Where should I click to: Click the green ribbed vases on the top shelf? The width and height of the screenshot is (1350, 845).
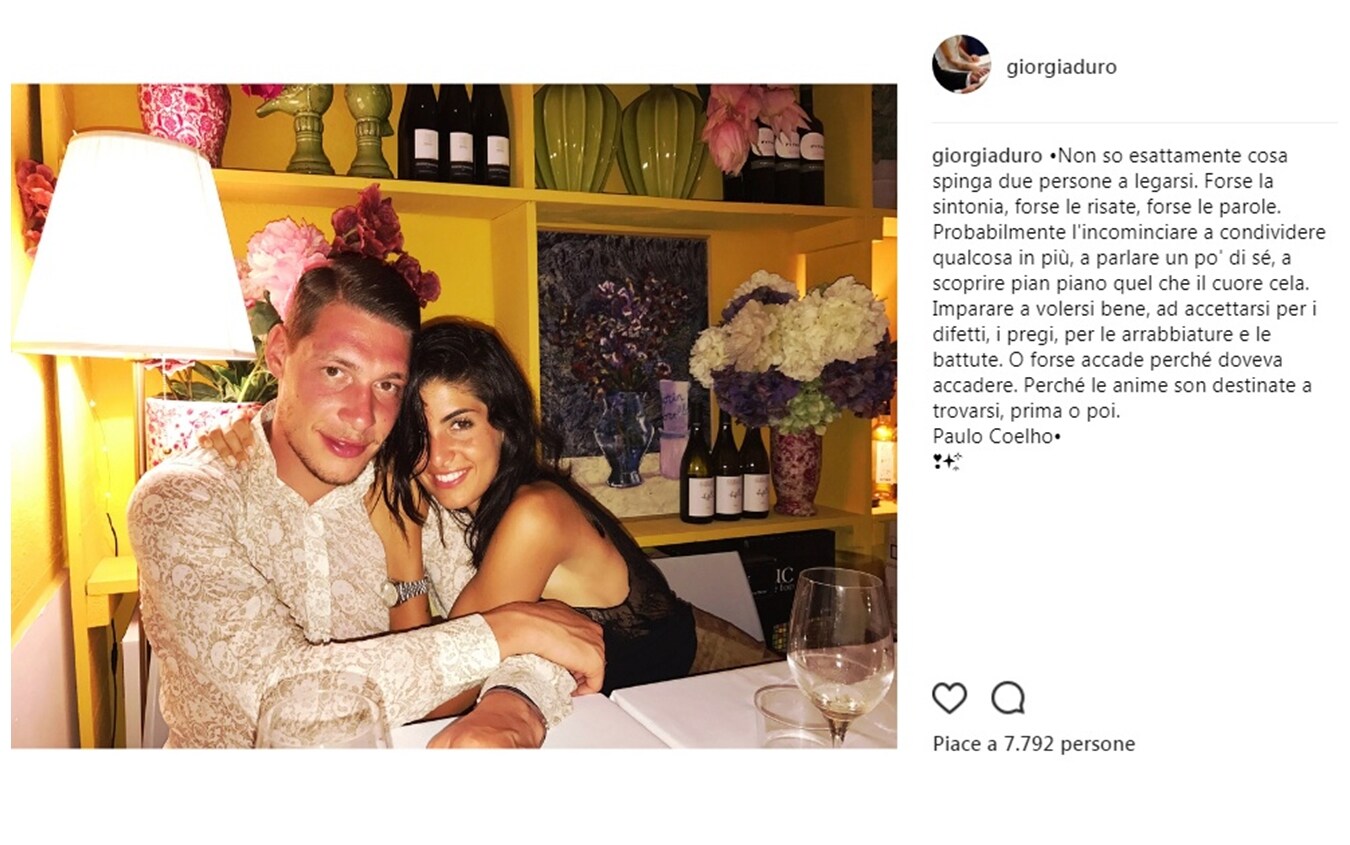pos(620,140)
